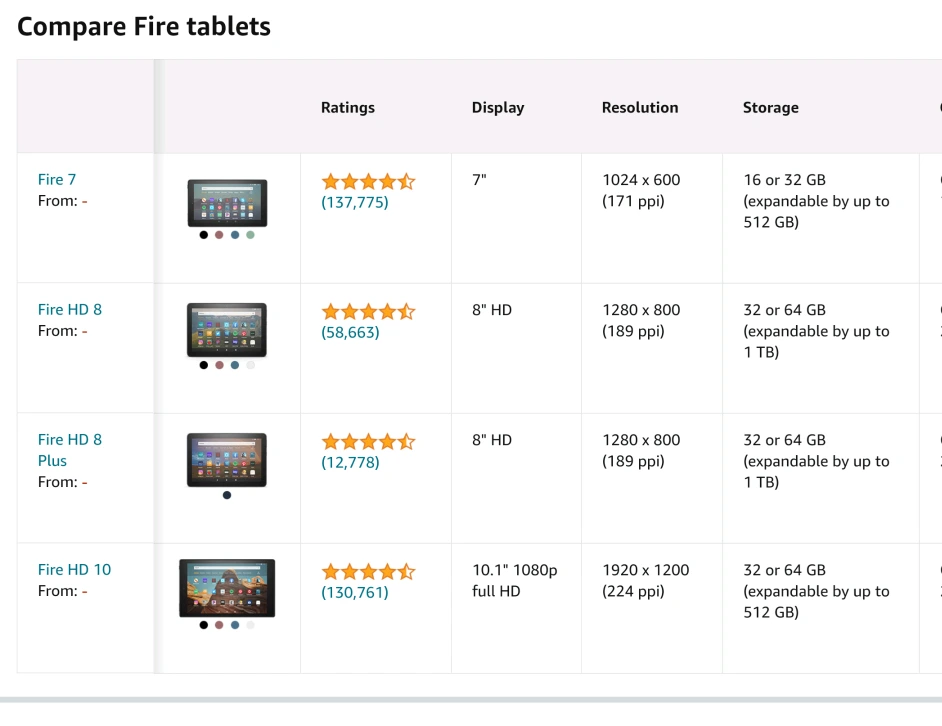Viewport: 942px width, 726px height.
Task: Click the Fire HD 10 star rating
Action: (367, 571)
